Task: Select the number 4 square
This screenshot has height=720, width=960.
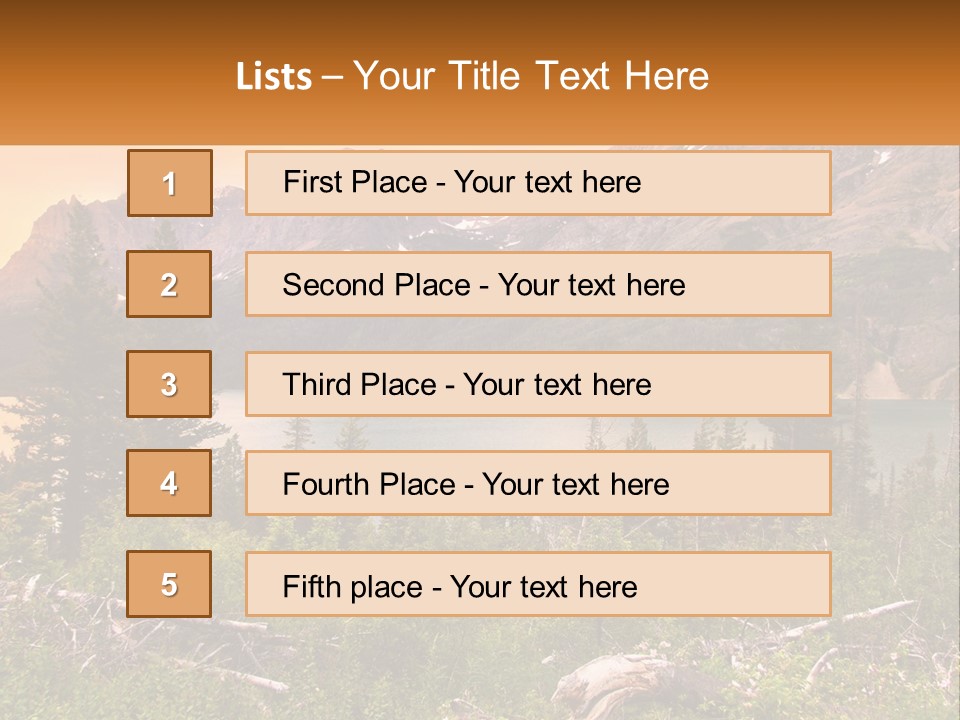Action: tap(169, 483)
